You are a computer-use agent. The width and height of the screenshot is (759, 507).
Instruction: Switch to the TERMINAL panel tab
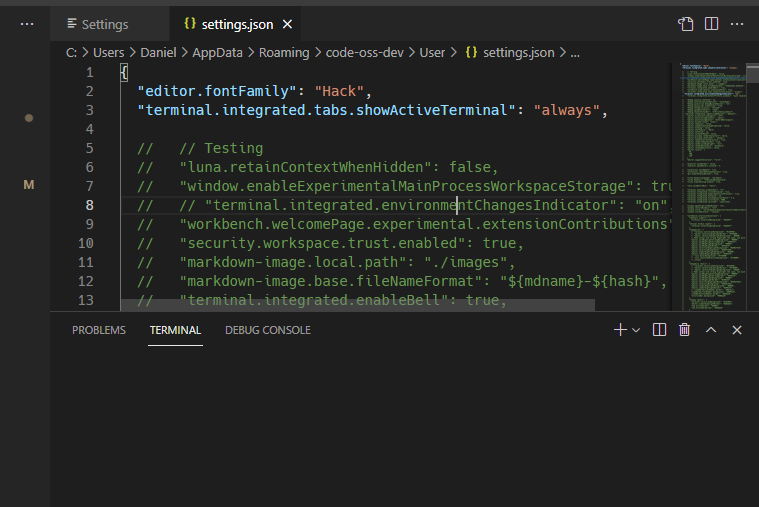[175, 330]
